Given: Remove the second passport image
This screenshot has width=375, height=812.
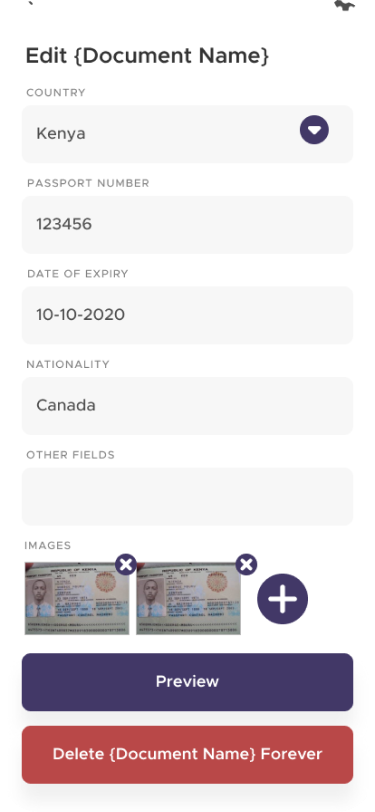Looking at the screenshot, I should 247,564.
